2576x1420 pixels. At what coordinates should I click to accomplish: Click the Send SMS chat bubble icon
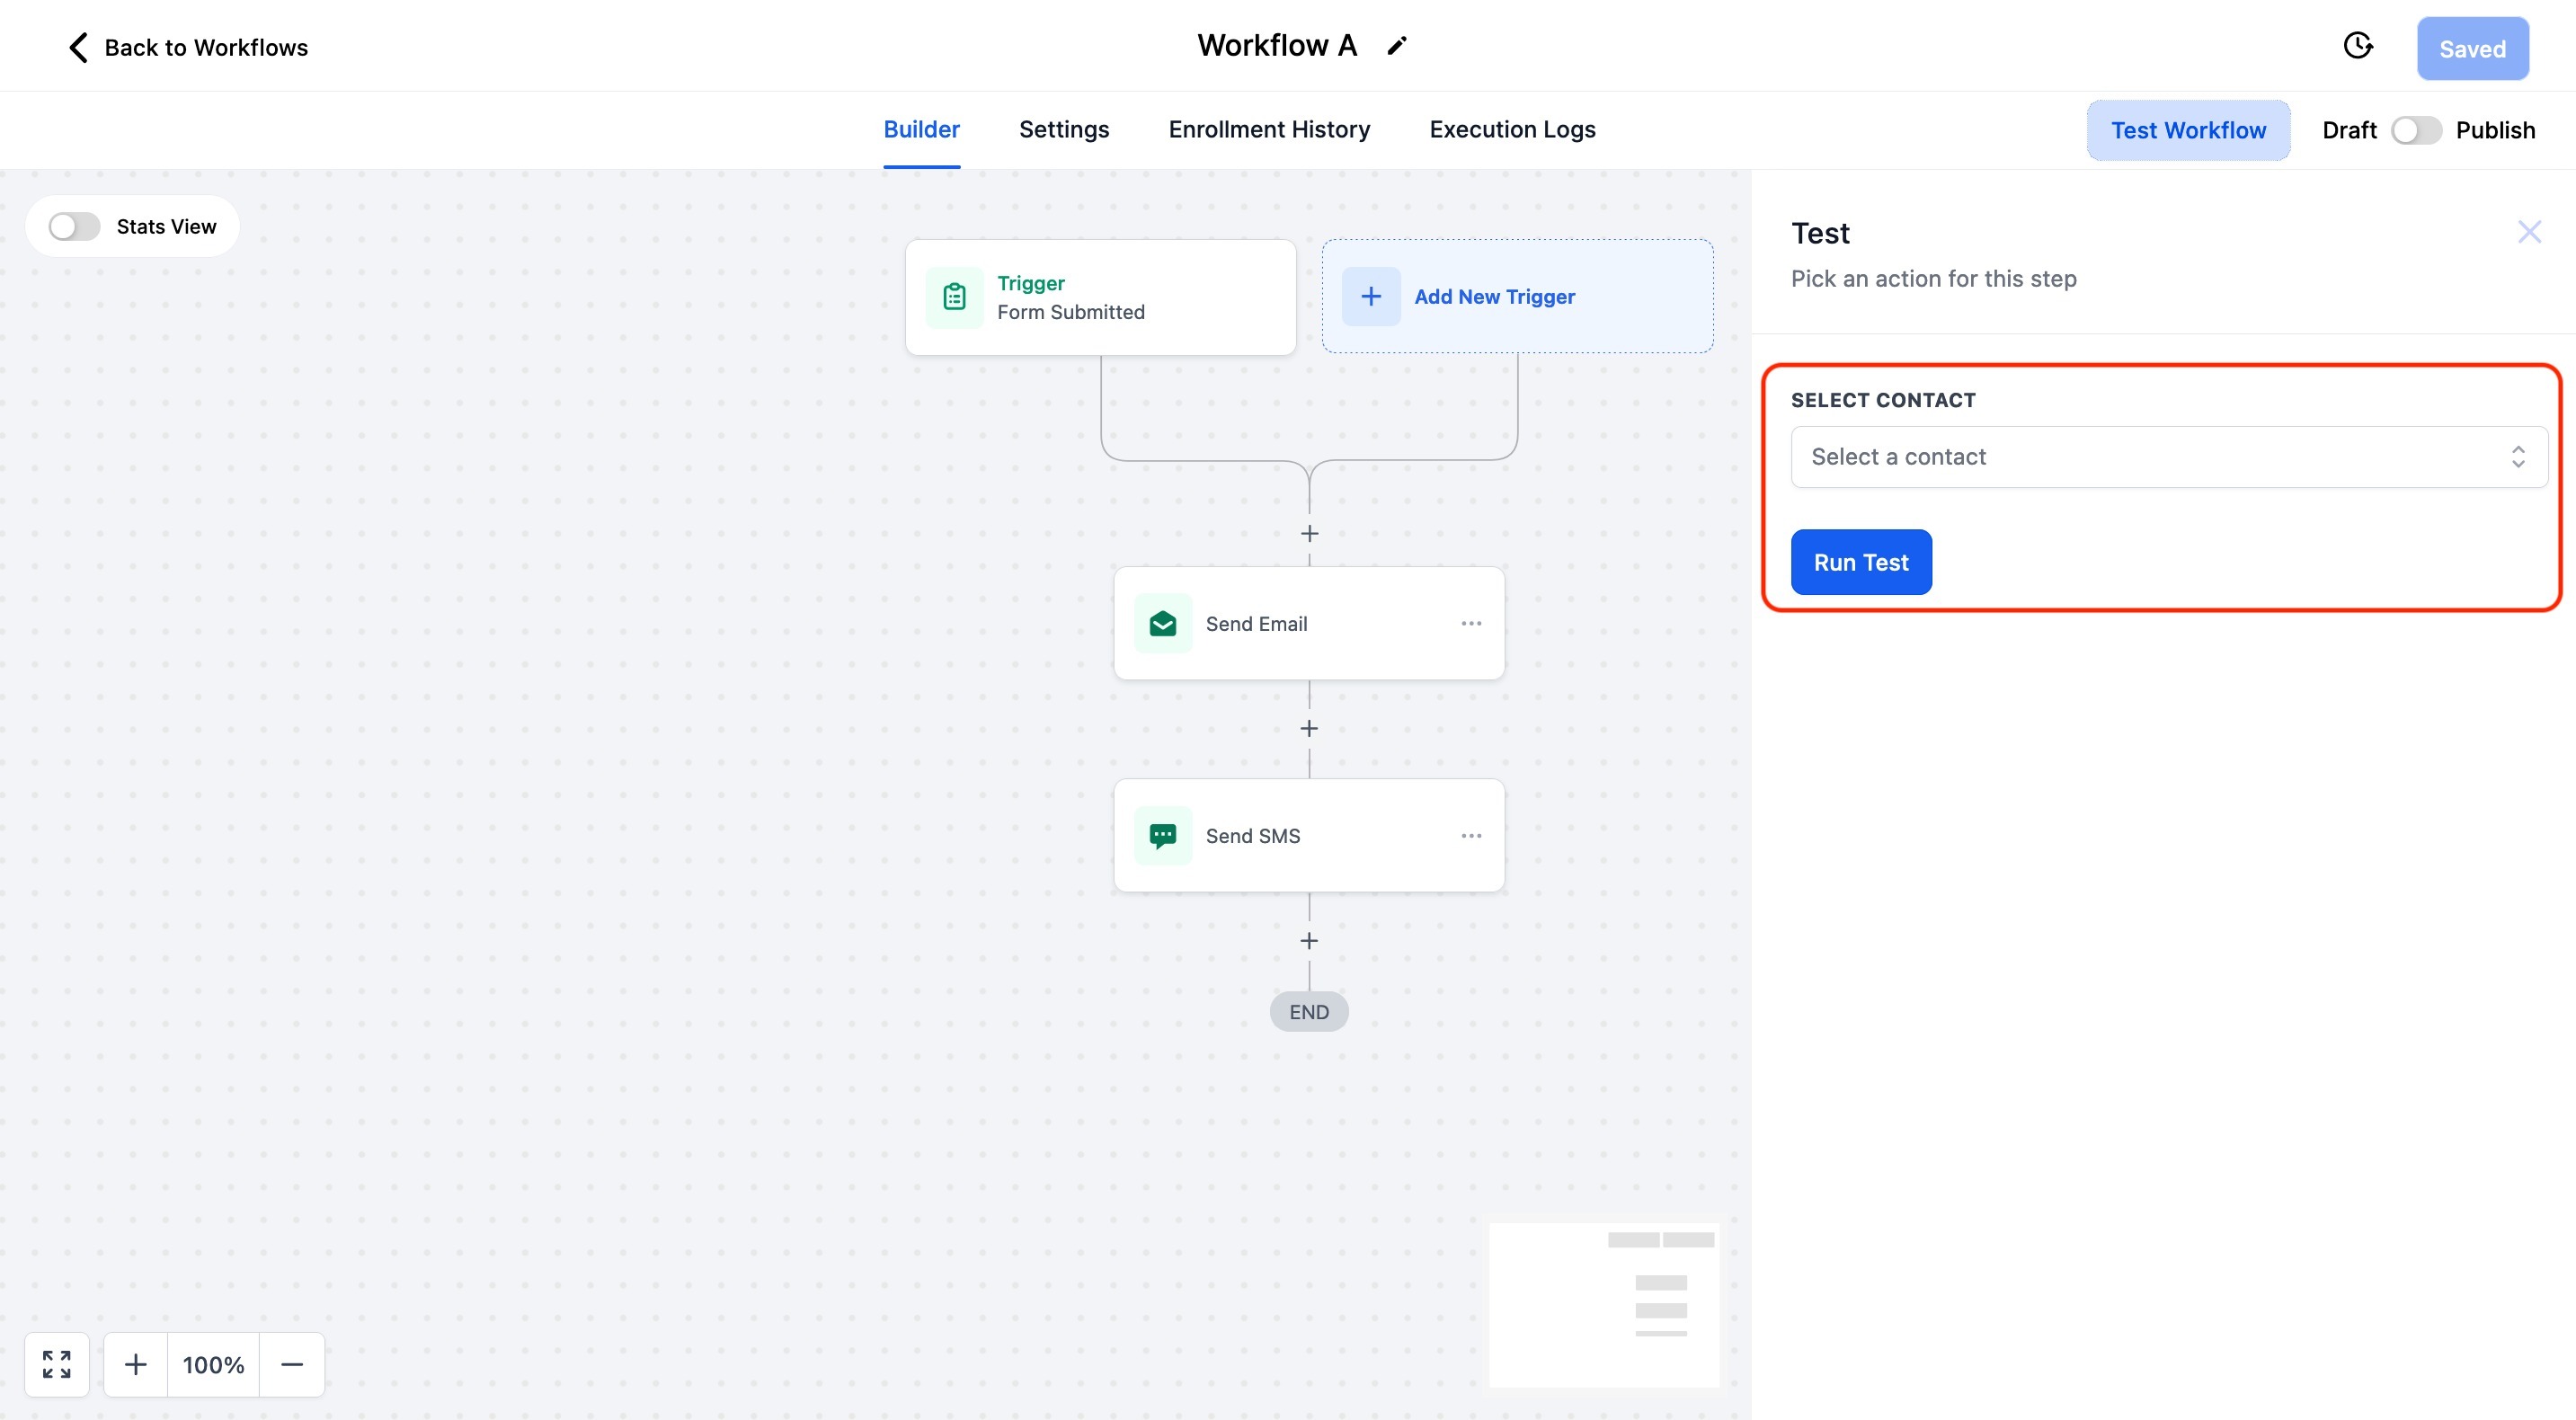click(1162, 836)
